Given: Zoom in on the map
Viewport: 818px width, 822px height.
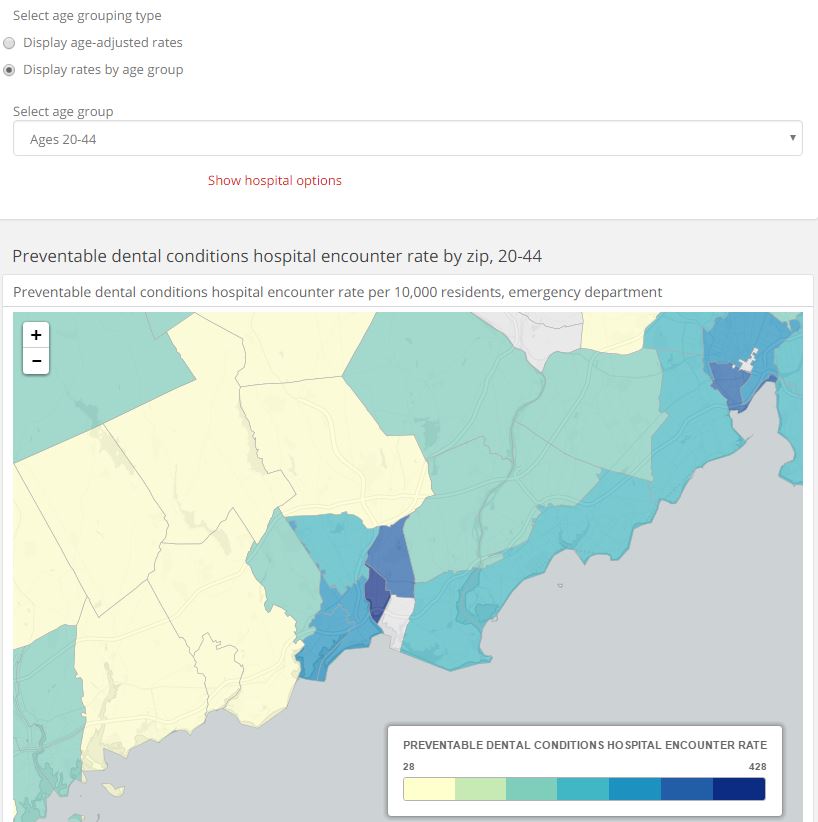Looking at the screenshot, I should pos(36,335).
